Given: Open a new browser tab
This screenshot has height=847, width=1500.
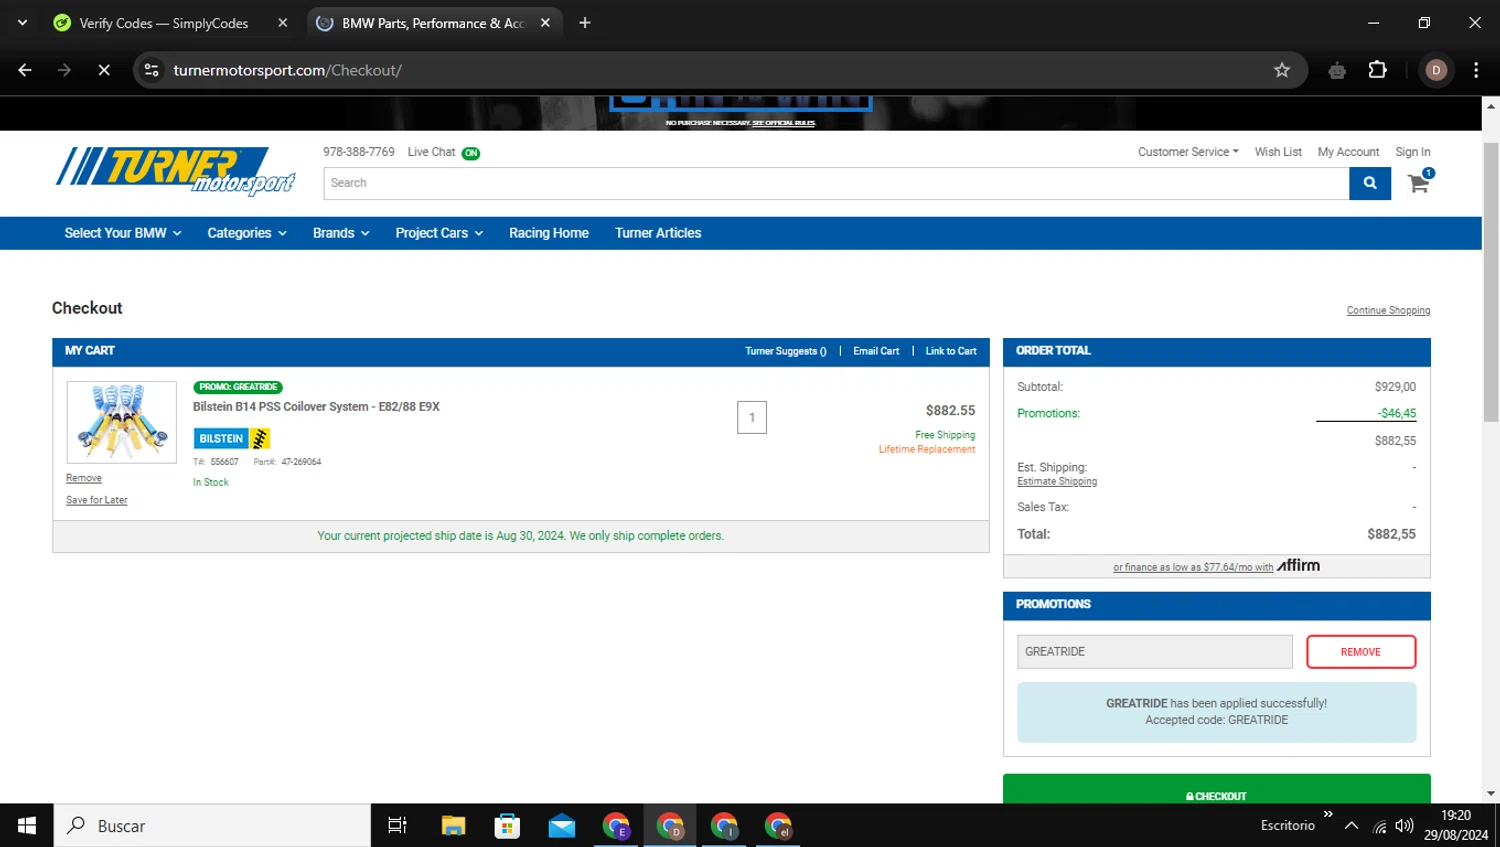Looking at the screenshot, I should (x=585, y=23).
